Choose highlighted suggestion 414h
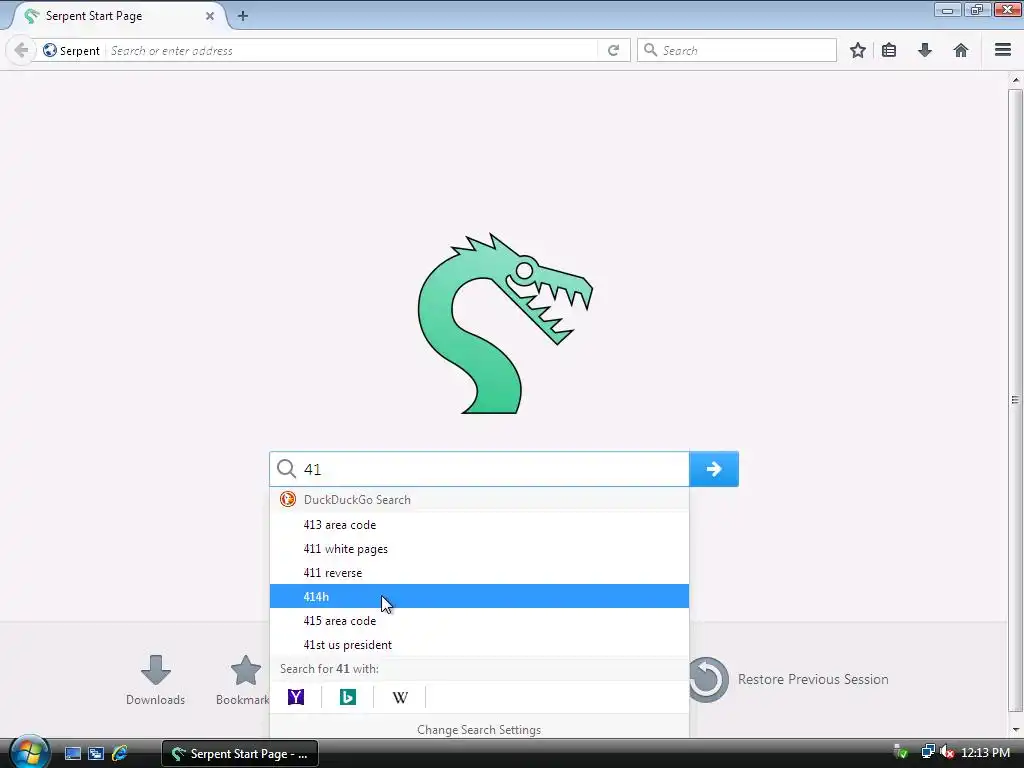Viewport: 1024px width, 768px height. 479,596
